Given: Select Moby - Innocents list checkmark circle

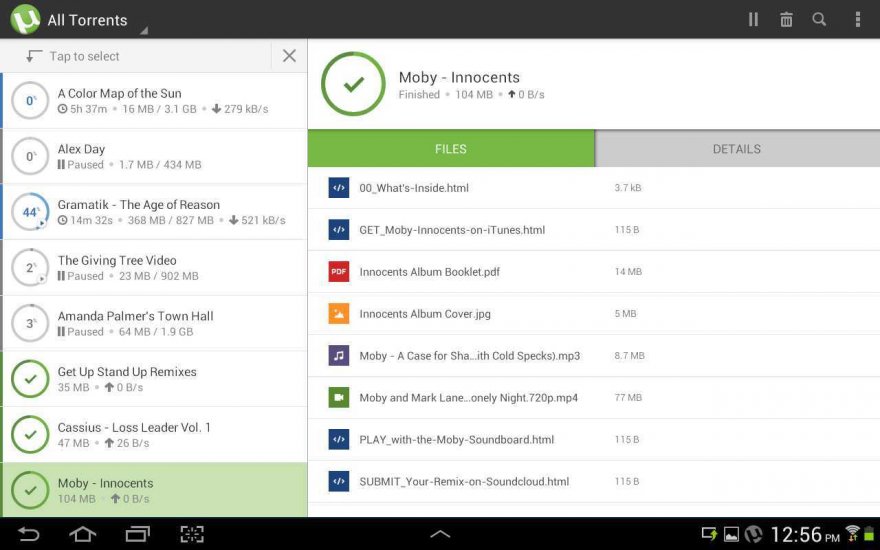Looking at the screenshot, I should [30, 490].
